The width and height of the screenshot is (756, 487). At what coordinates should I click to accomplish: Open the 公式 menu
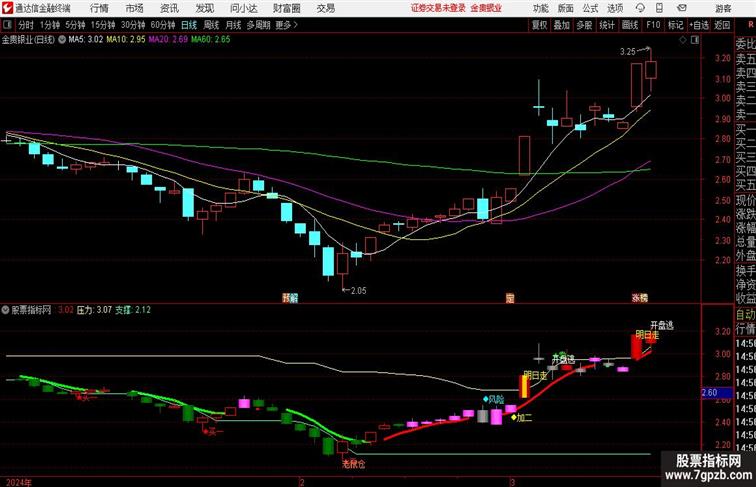590,8
